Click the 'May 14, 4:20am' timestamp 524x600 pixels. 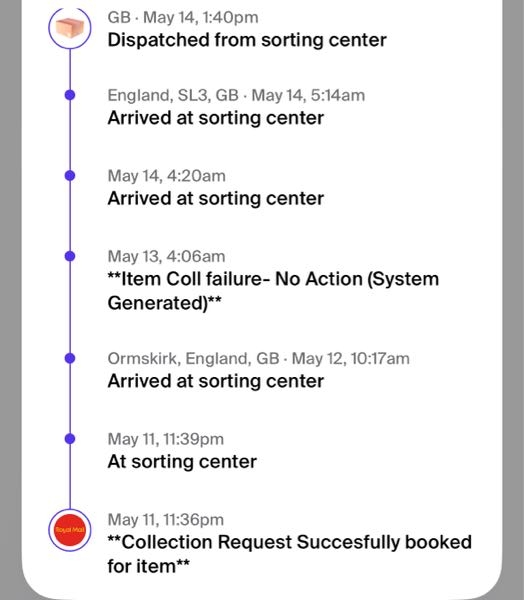[167, 176]
